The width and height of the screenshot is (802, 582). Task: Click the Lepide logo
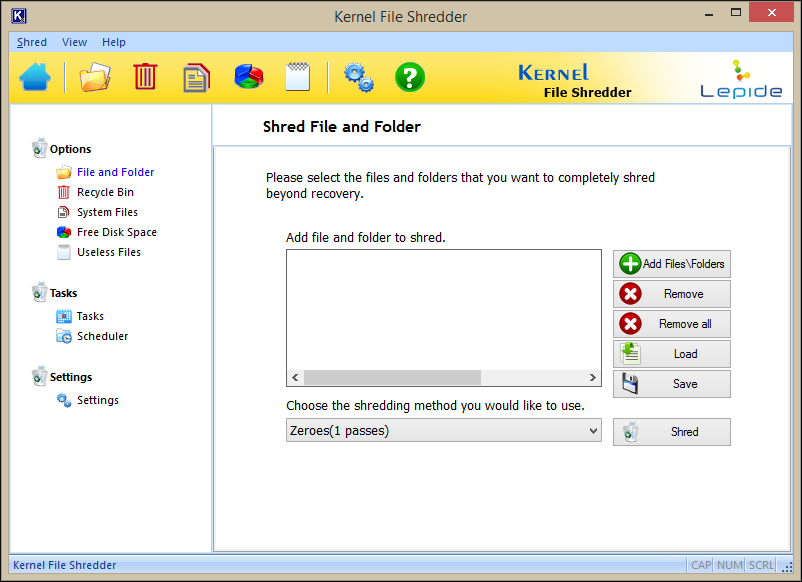(741, 79)
